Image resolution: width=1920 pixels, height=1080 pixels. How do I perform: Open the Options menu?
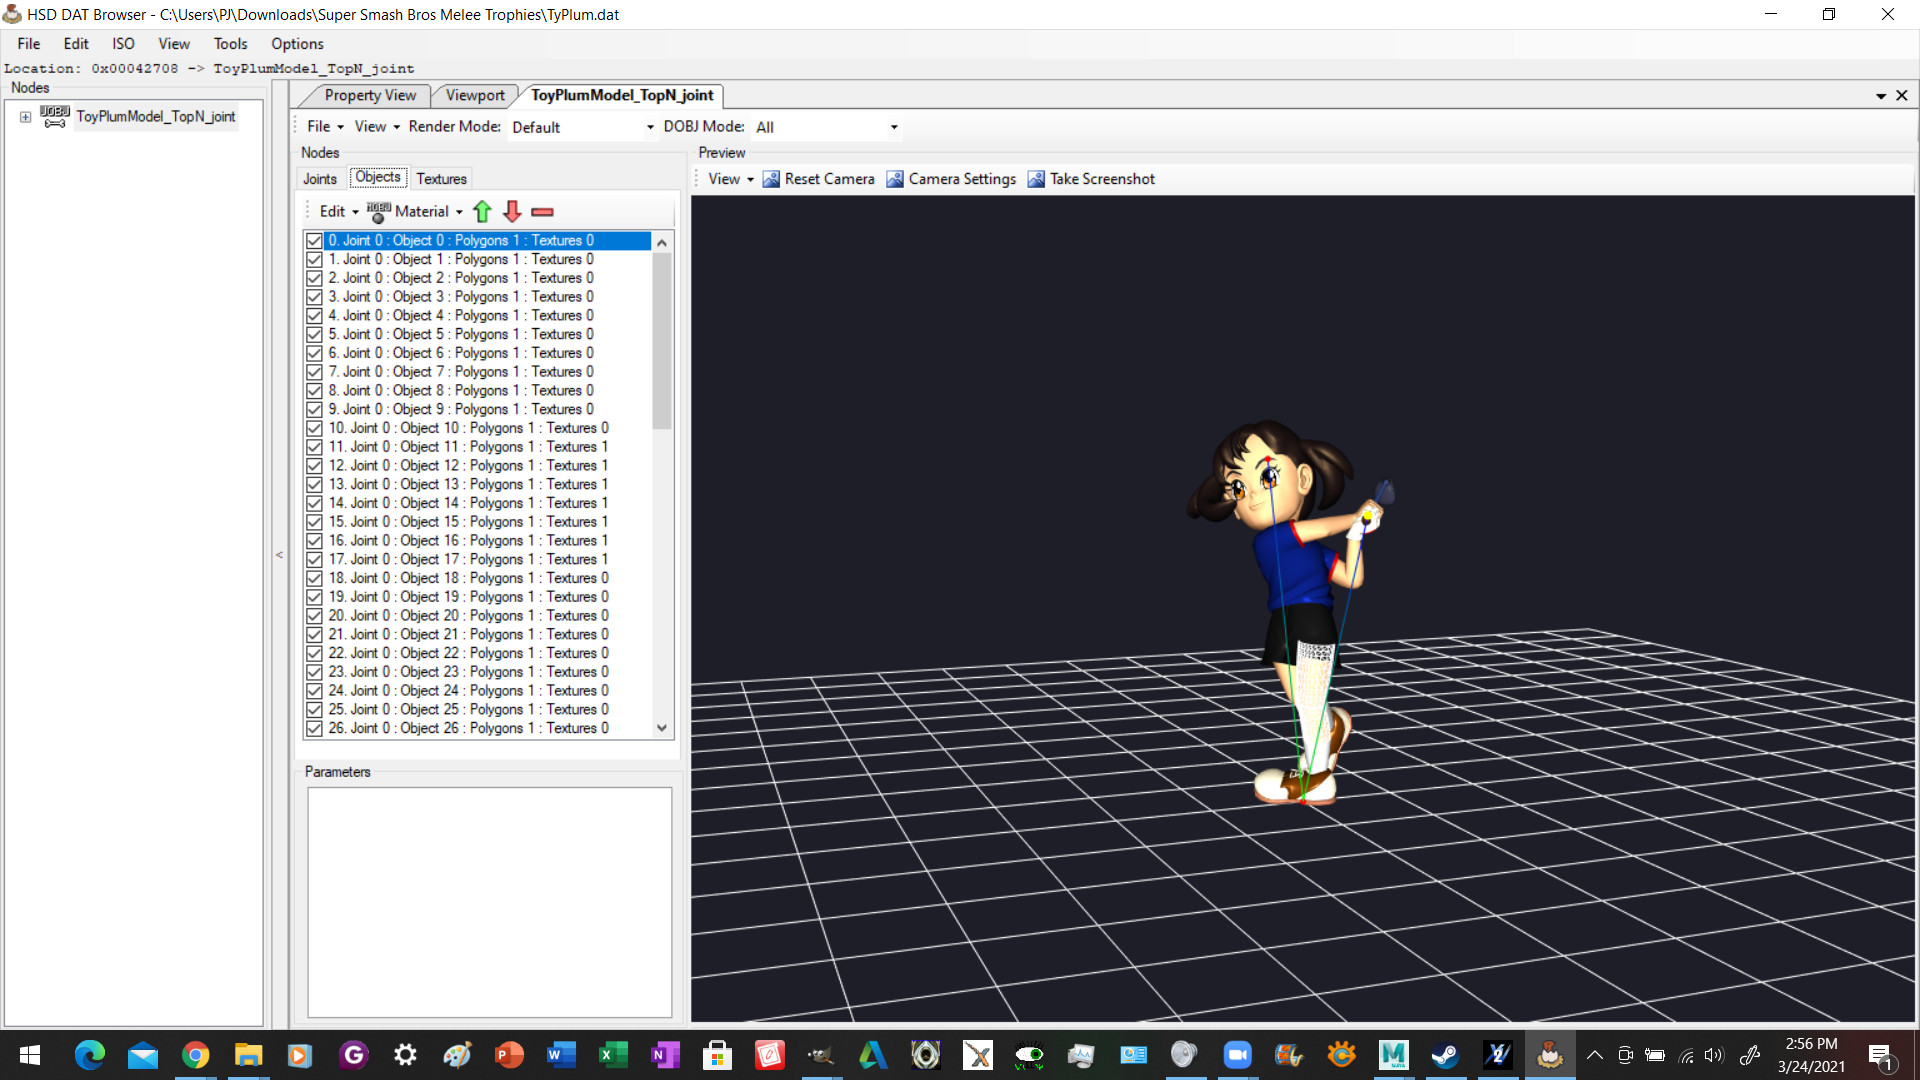[297, 44]
